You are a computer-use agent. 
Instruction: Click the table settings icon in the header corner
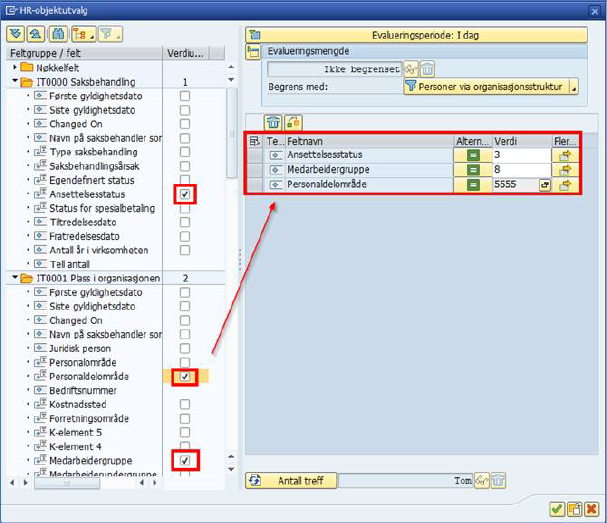254,141
